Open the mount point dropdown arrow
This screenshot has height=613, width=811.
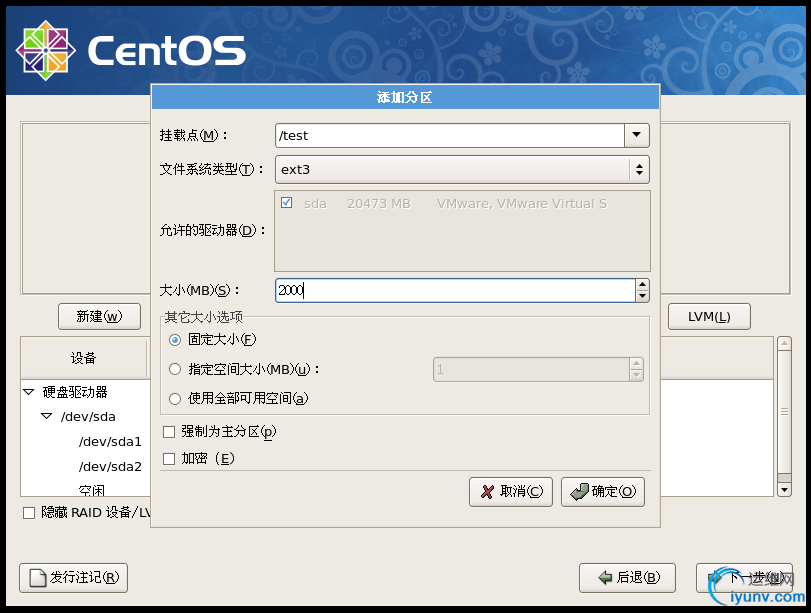point(637,136)
